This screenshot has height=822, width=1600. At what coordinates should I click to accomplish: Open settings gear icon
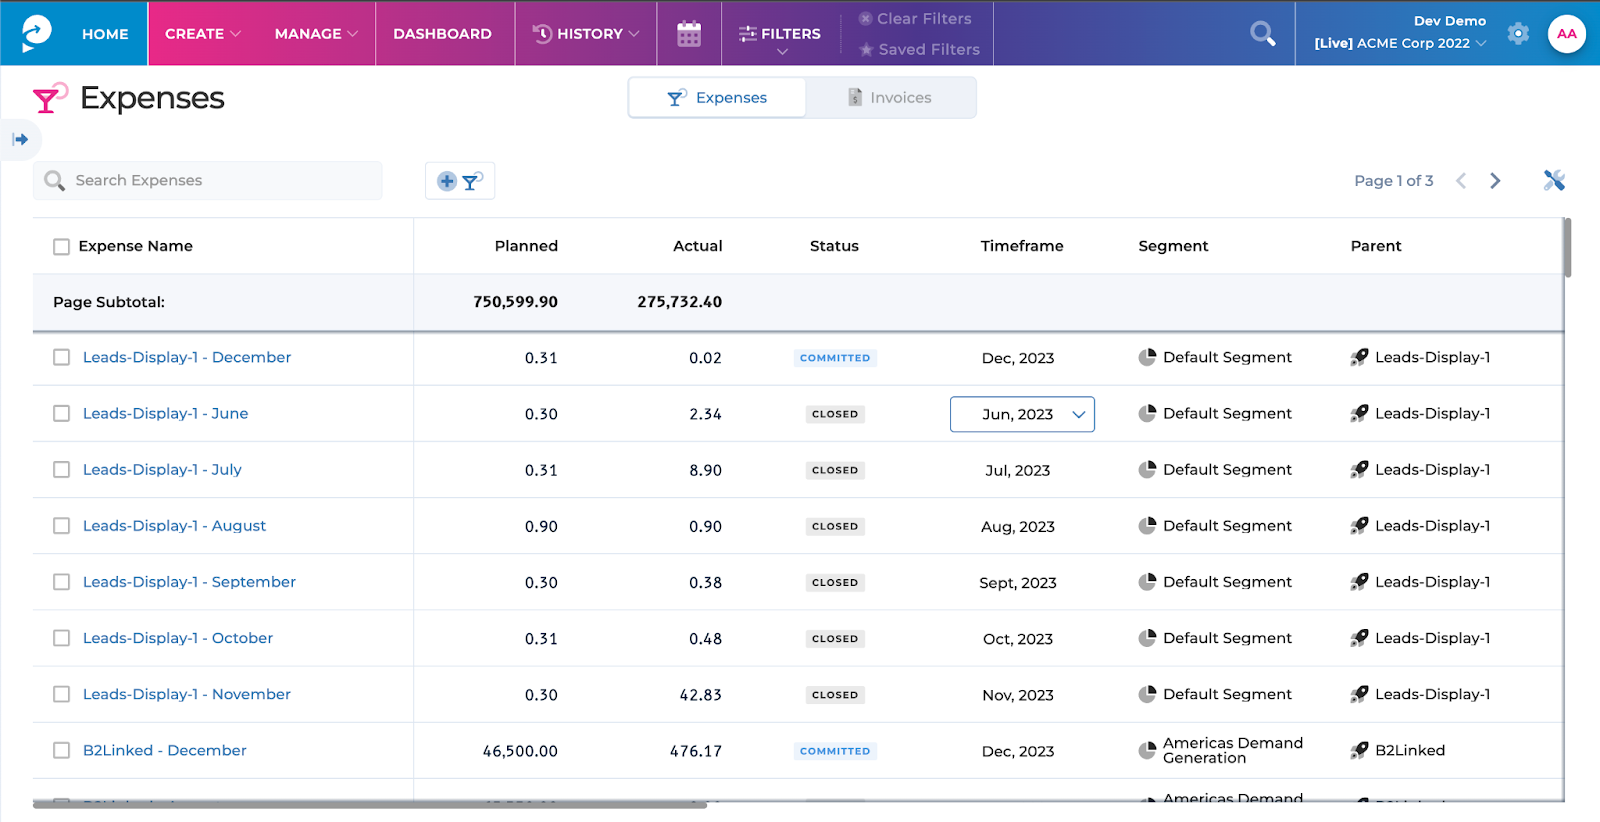[x=1518, y=33]
